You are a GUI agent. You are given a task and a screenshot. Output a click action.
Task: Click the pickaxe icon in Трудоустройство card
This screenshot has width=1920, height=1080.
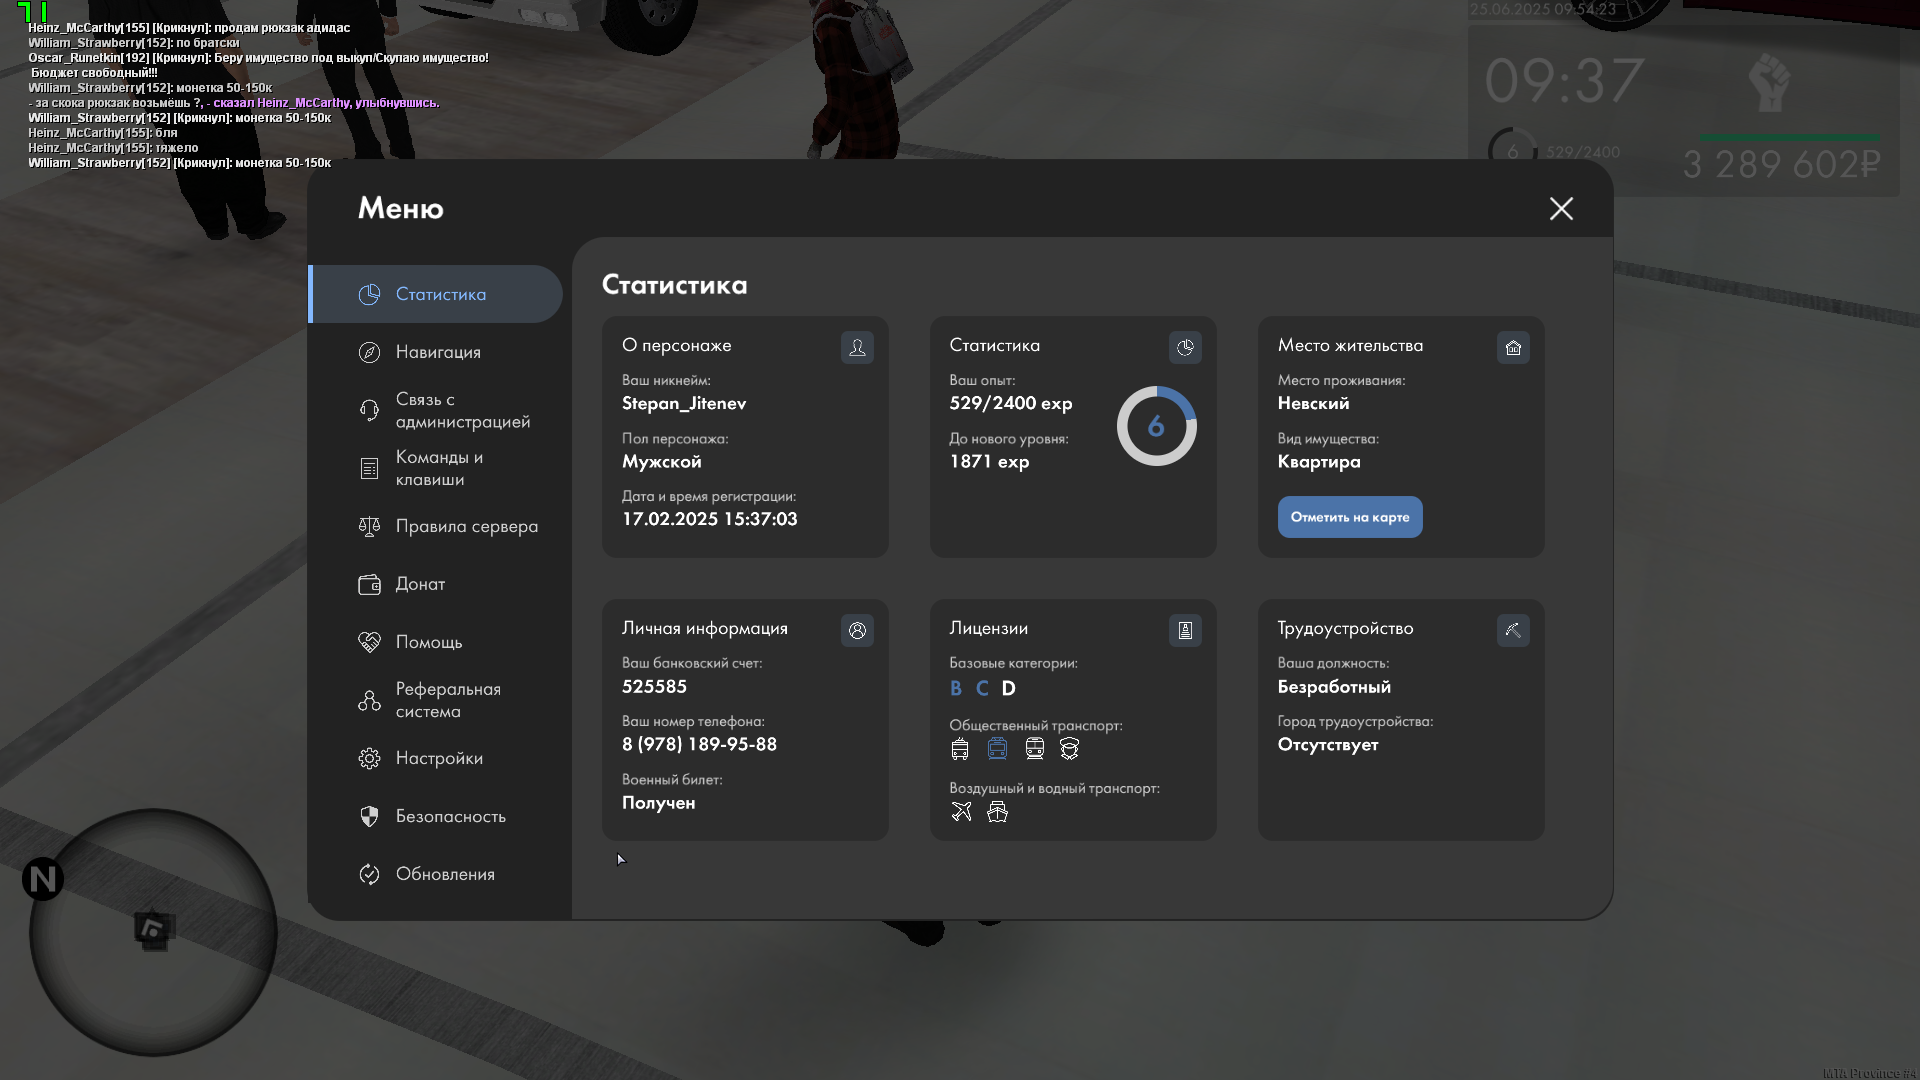[x=1513, y=630]
